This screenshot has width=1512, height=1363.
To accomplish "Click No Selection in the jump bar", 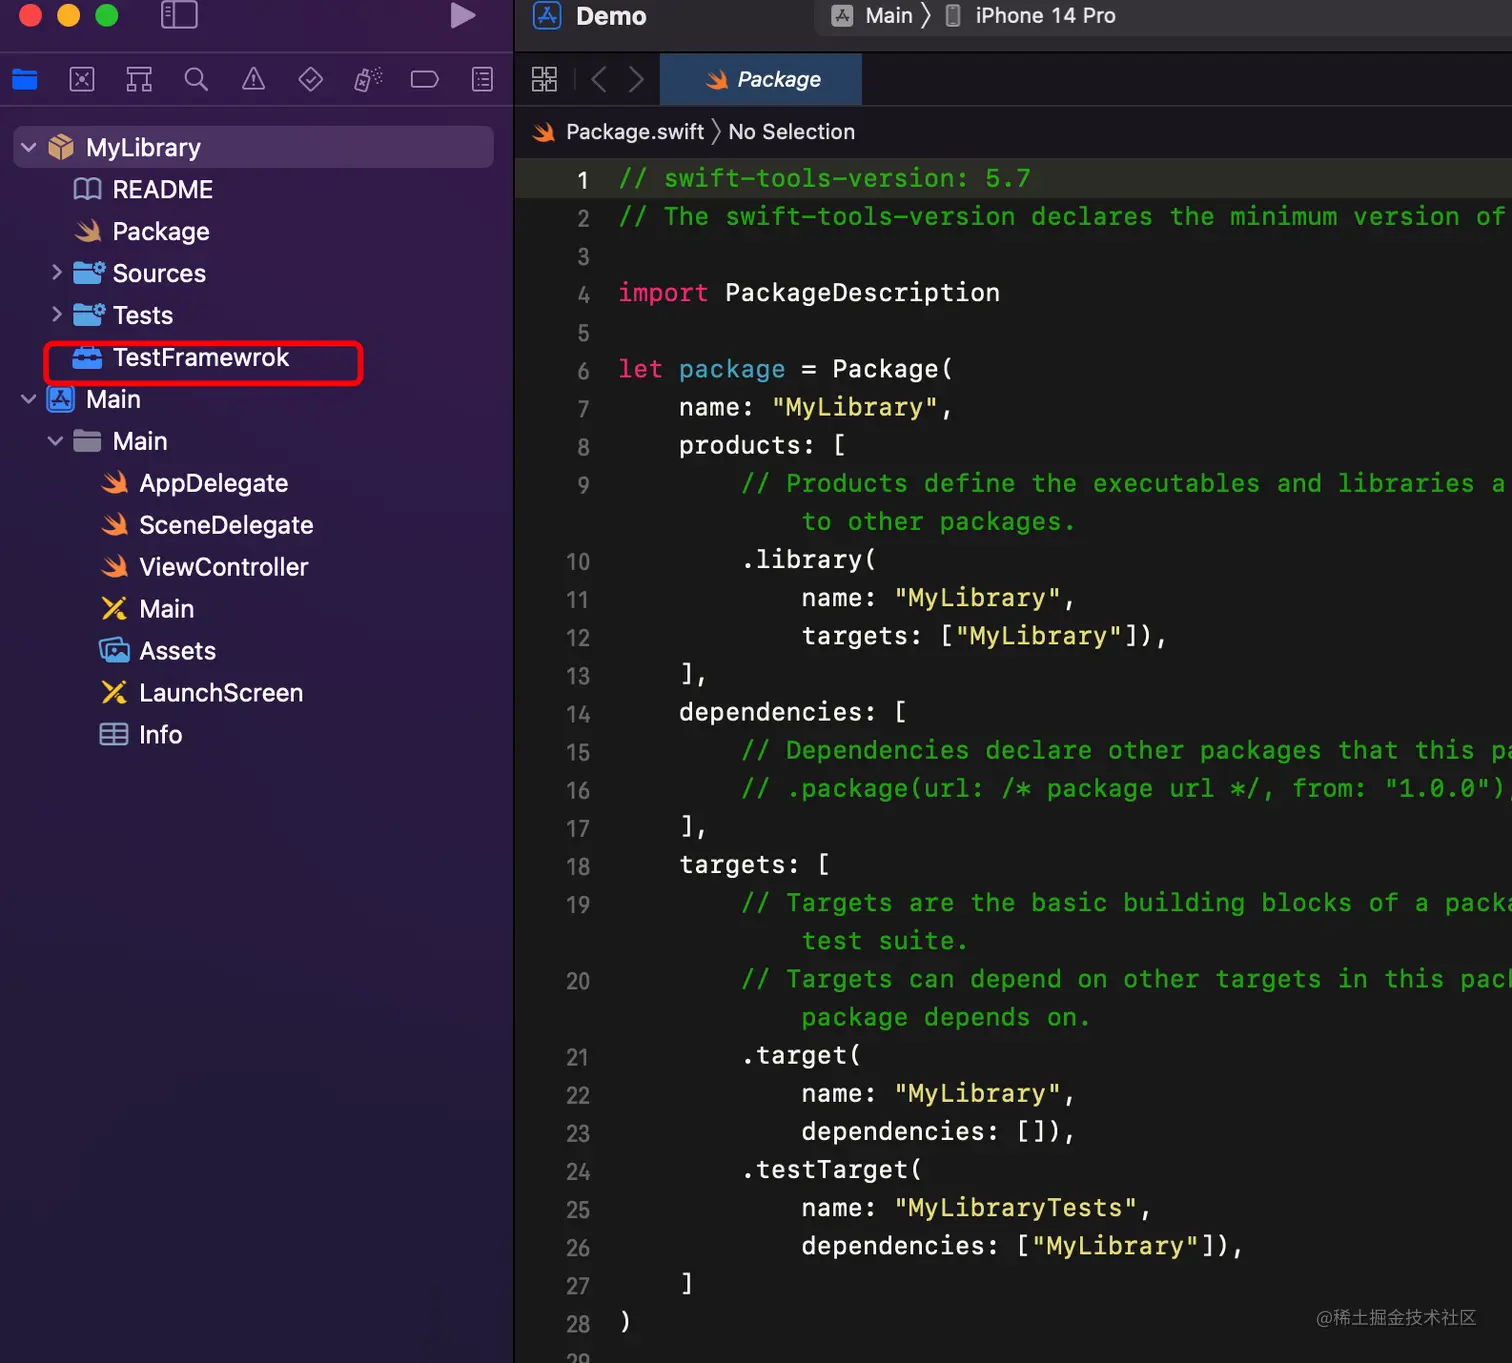I will [x=791, y=132].
